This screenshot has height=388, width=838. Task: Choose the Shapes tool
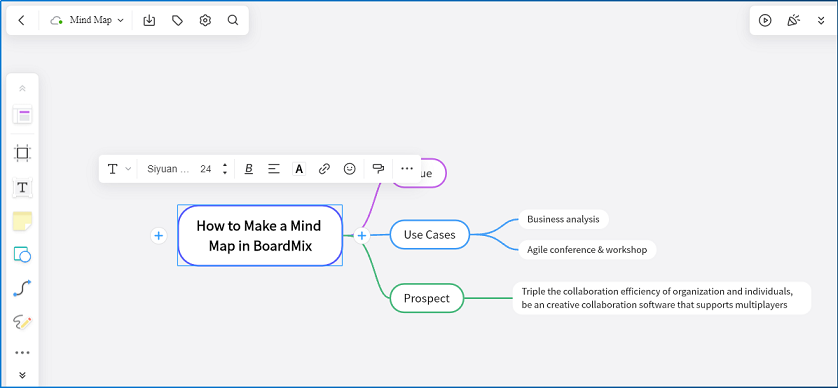click(x=22, y=255)
